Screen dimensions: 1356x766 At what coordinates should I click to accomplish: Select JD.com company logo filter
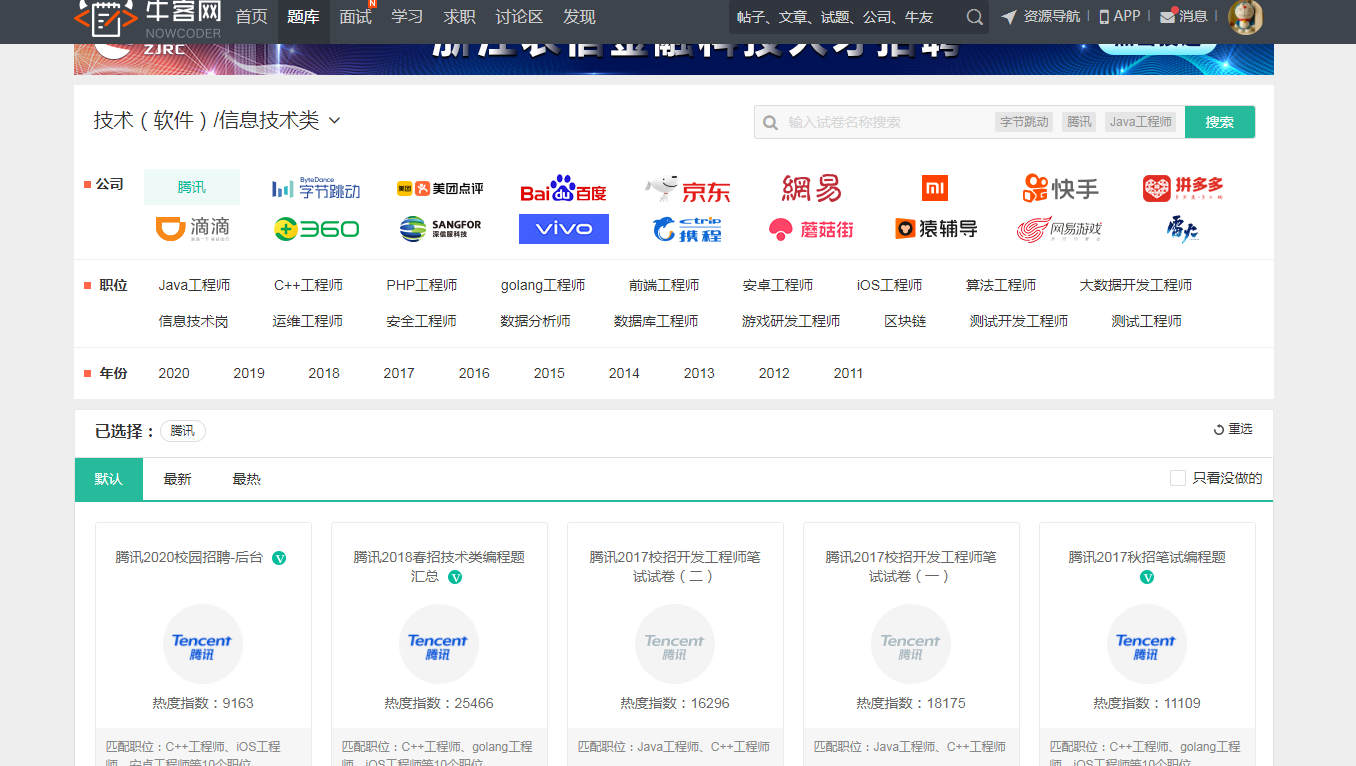[688, 188]
